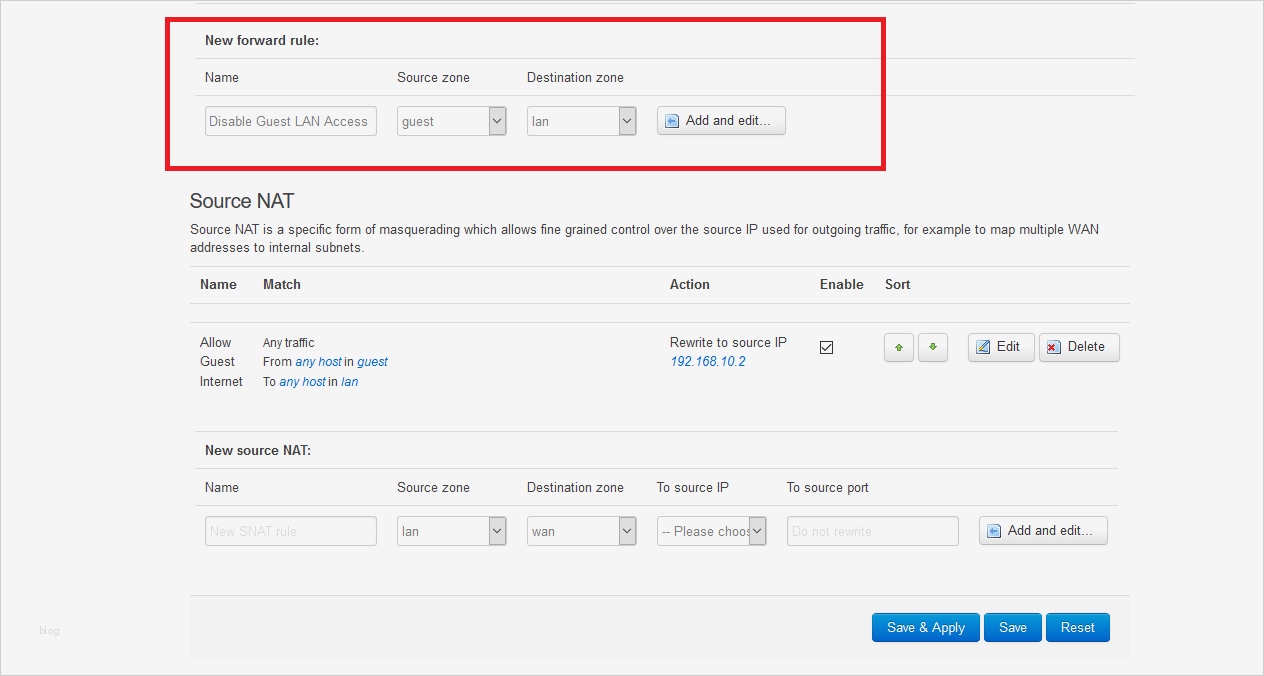Open the guest zone link in Match
Viewport: 1264px width, 676px height.
pos(372,362)
